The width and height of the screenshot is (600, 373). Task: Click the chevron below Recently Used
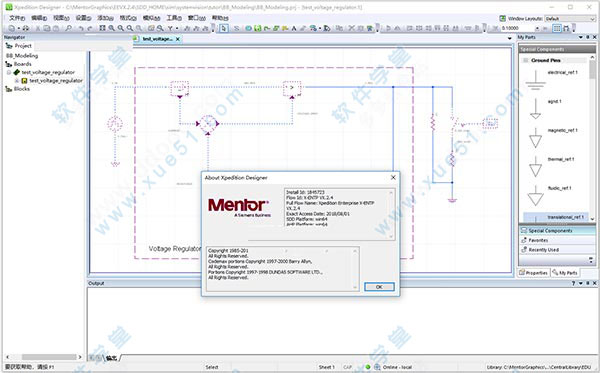click(591, 260)
